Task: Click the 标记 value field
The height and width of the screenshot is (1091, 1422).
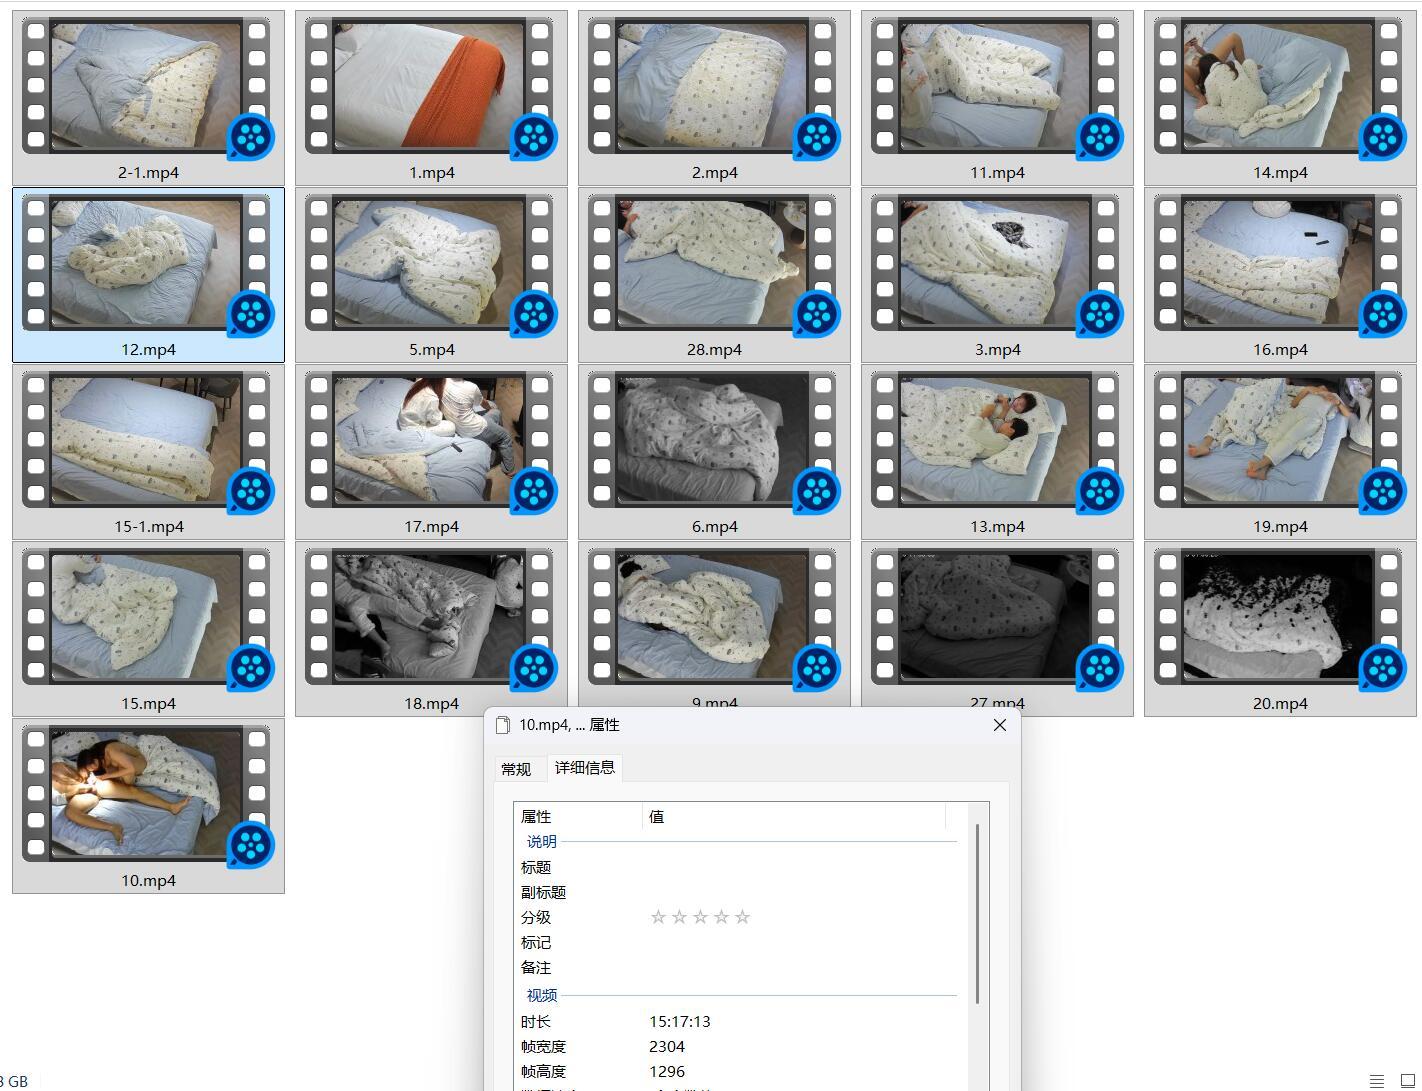Action: [795, 942]
